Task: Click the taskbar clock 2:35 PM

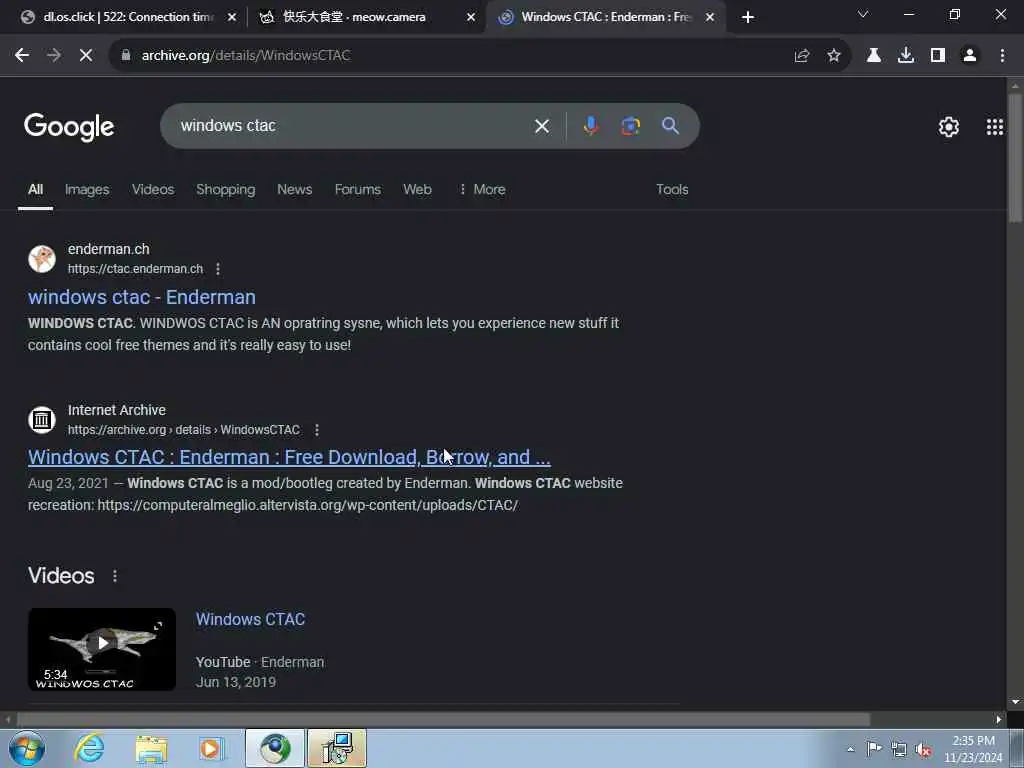Action: tap(973, 748)
